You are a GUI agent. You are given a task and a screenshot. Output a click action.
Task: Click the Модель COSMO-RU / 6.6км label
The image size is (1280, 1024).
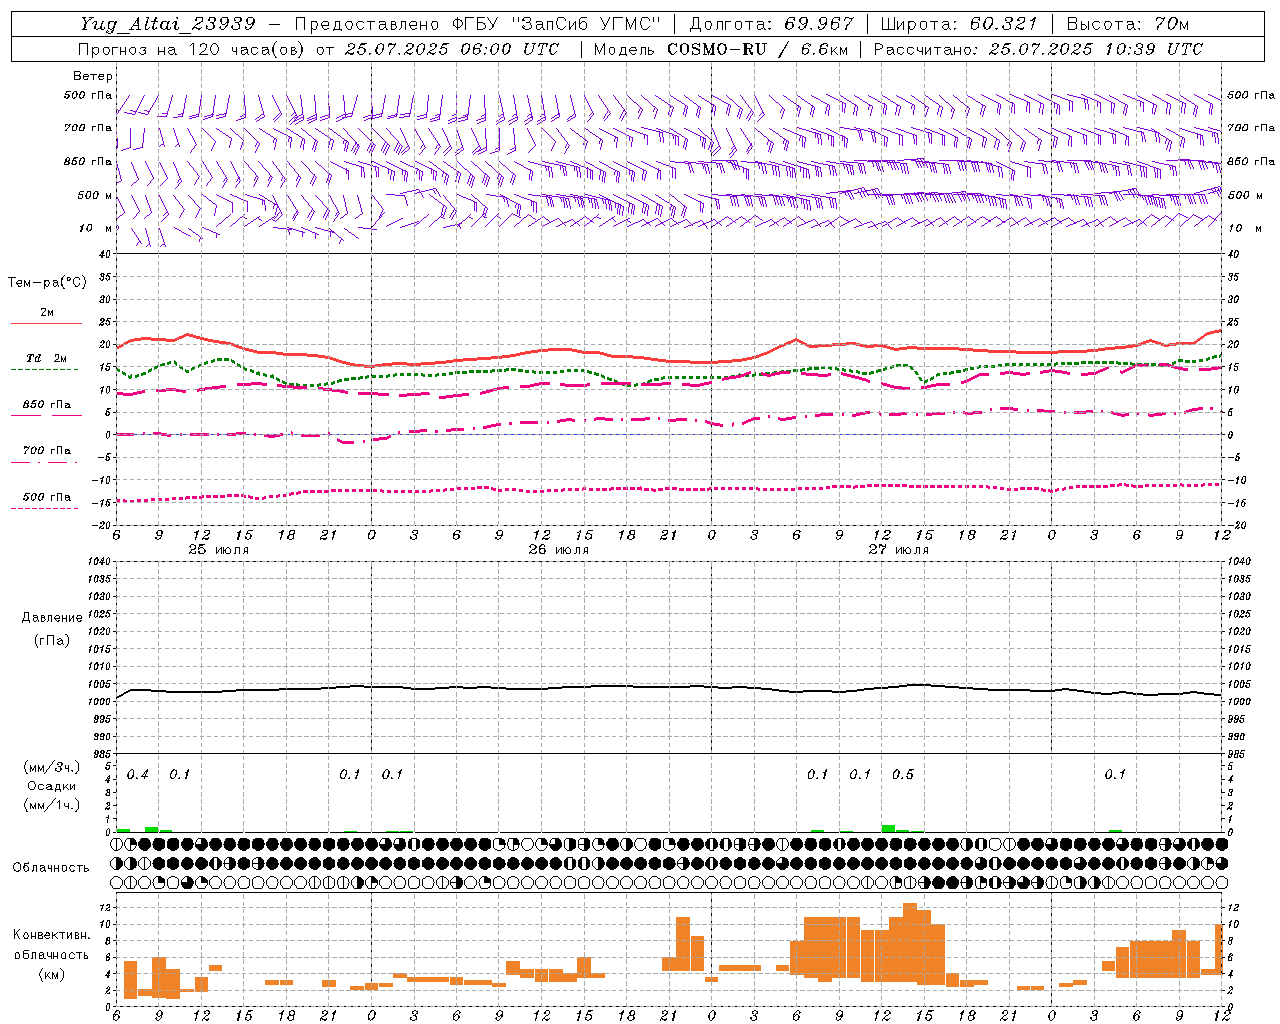pyautogui.click(x=719, y=49)
